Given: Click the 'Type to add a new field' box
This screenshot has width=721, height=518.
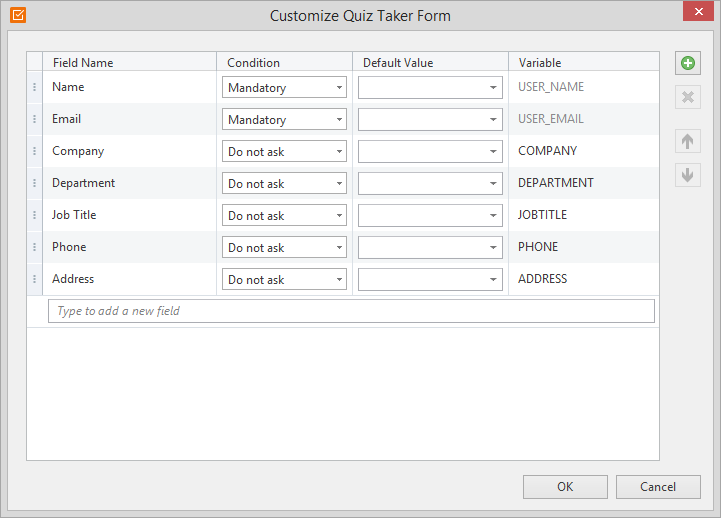Looking at the screenshot, I should (351, 311).
